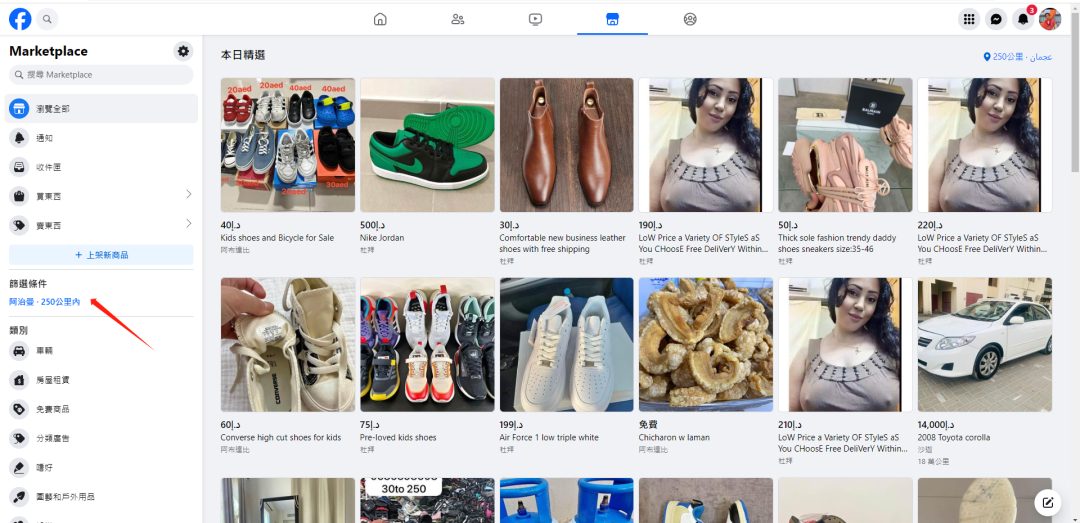Click the 上架新商品 create listing button
Image resolution: width=1080 pixels, height=523 pixels.
tap(101, 255)
